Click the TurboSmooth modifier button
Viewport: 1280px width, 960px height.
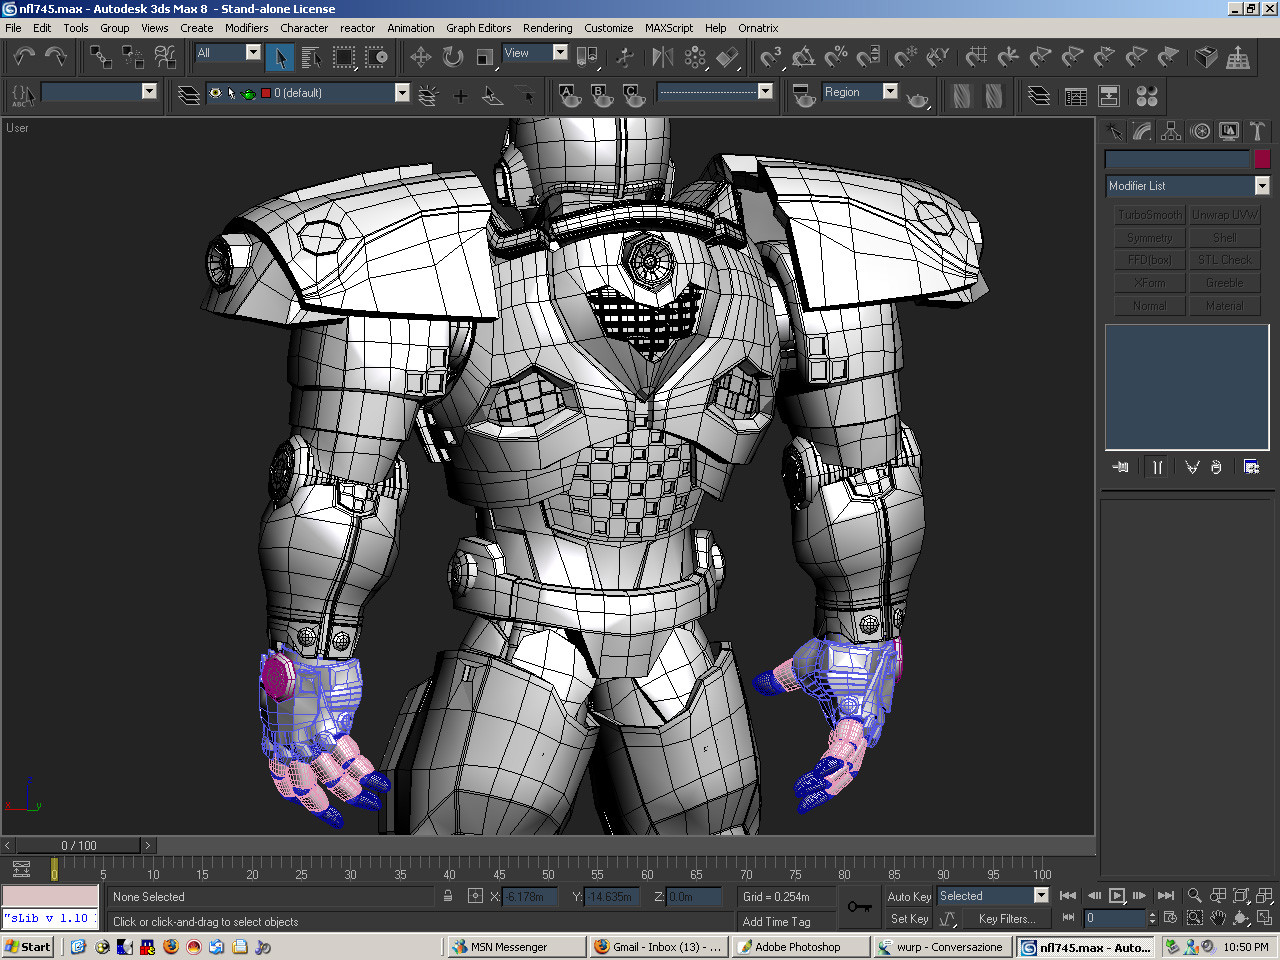1149,215
